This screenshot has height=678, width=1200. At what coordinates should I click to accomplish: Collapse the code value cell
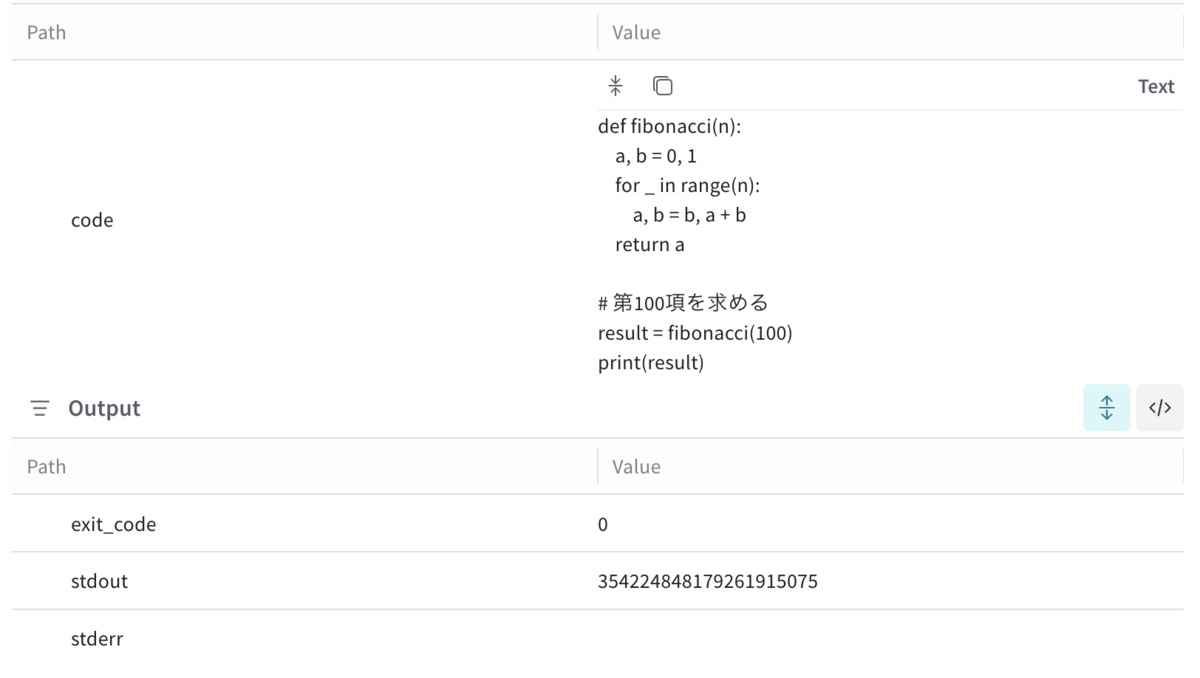pos(616,86)
